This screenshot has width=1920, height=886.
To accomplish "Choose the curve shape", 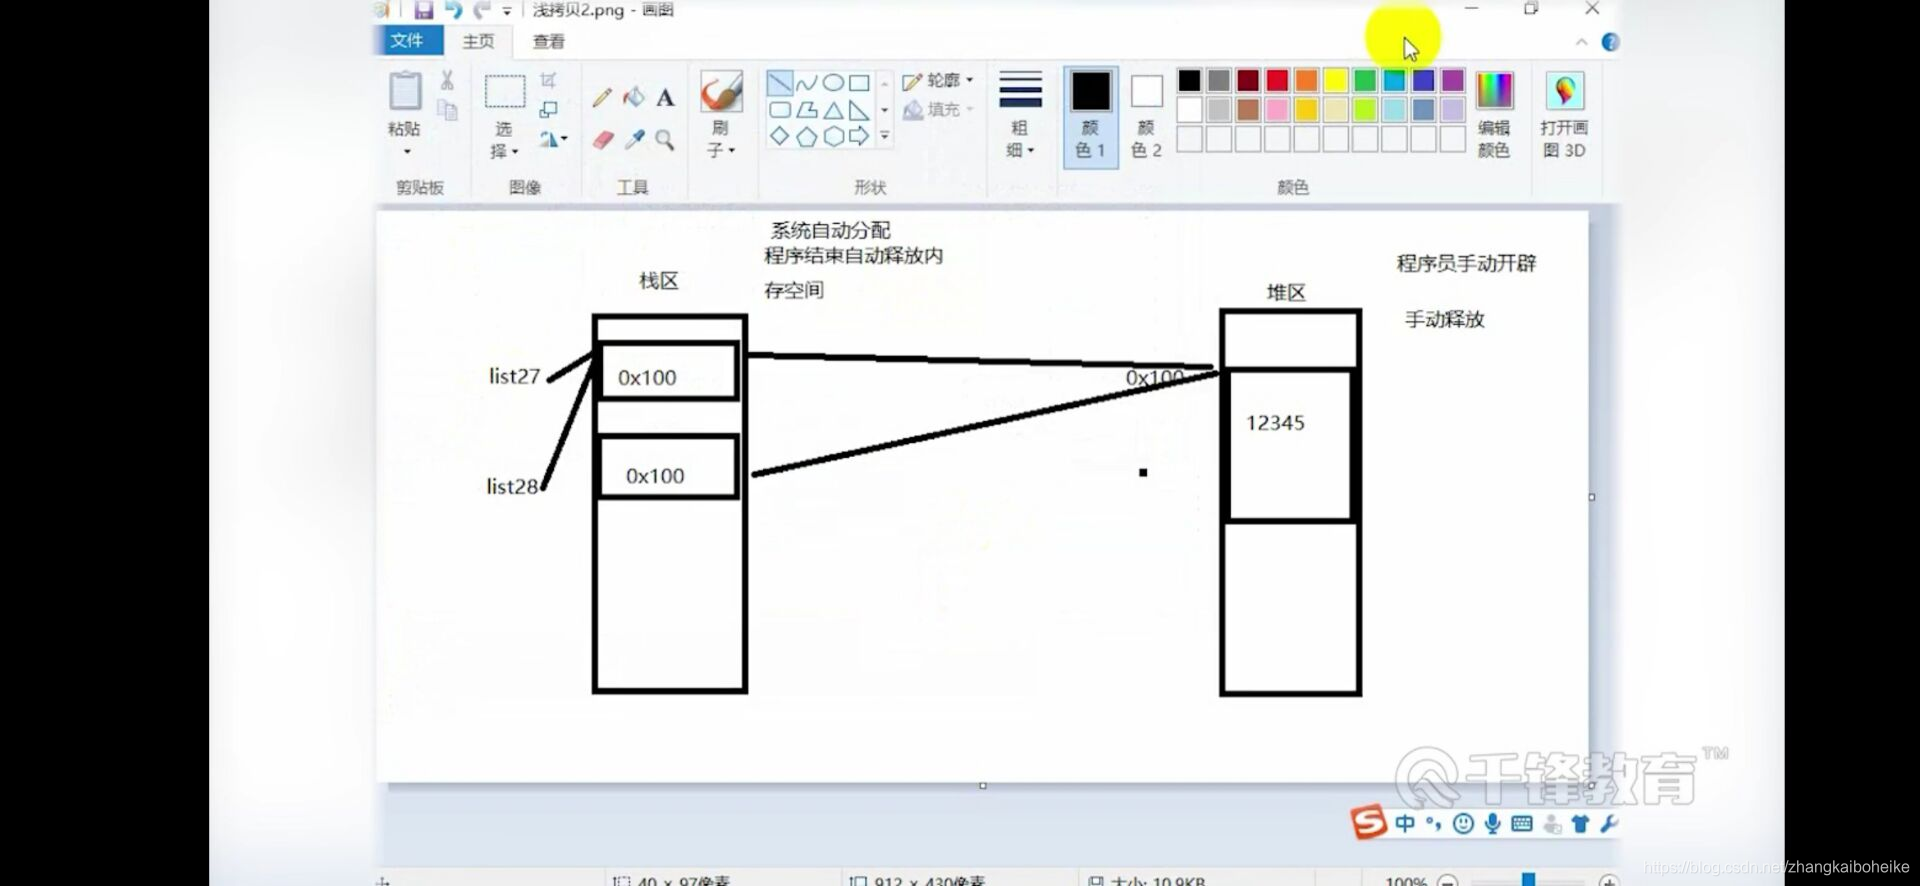I will tap(806, 83).
